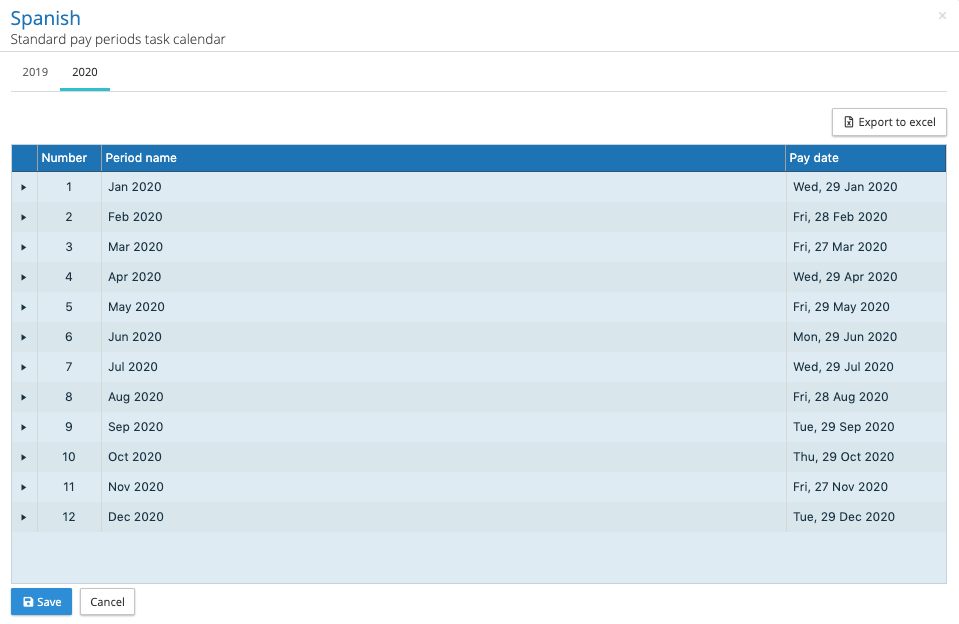
Task: Select the Nov 2020 pay date cell
Action: click(840, 487)
